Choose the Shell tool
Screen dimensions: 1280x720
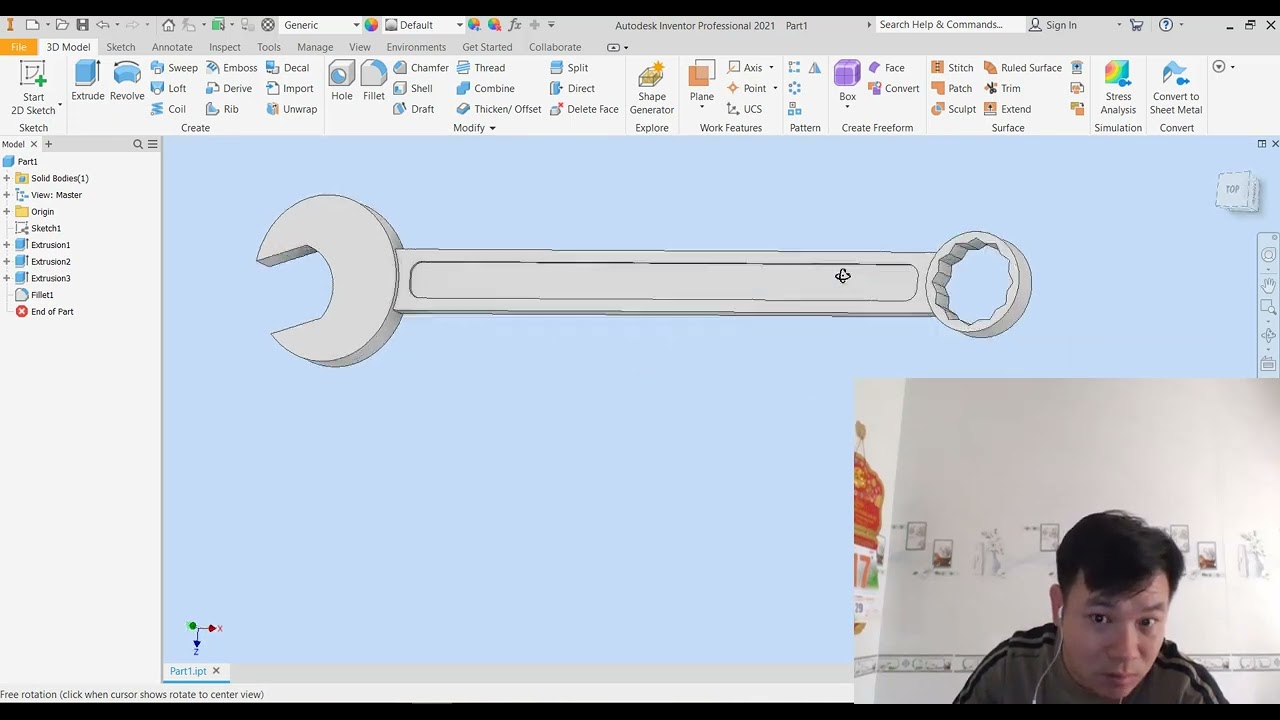coord(412,88)
